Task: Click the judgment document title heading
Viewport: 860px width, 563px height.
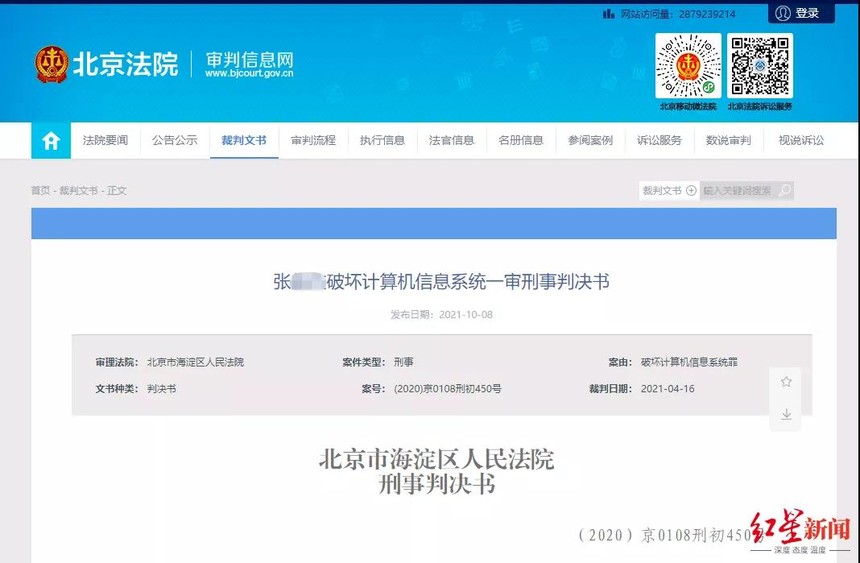Action: [x=442, y=282]
